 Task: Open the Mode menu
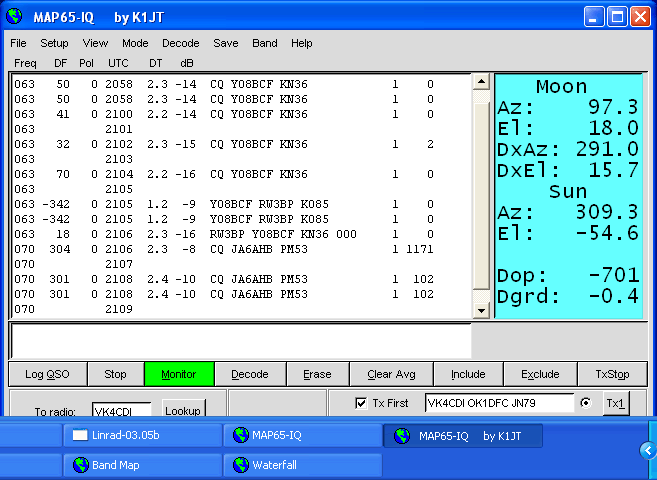pyautogui.click(x=135, y=43)
